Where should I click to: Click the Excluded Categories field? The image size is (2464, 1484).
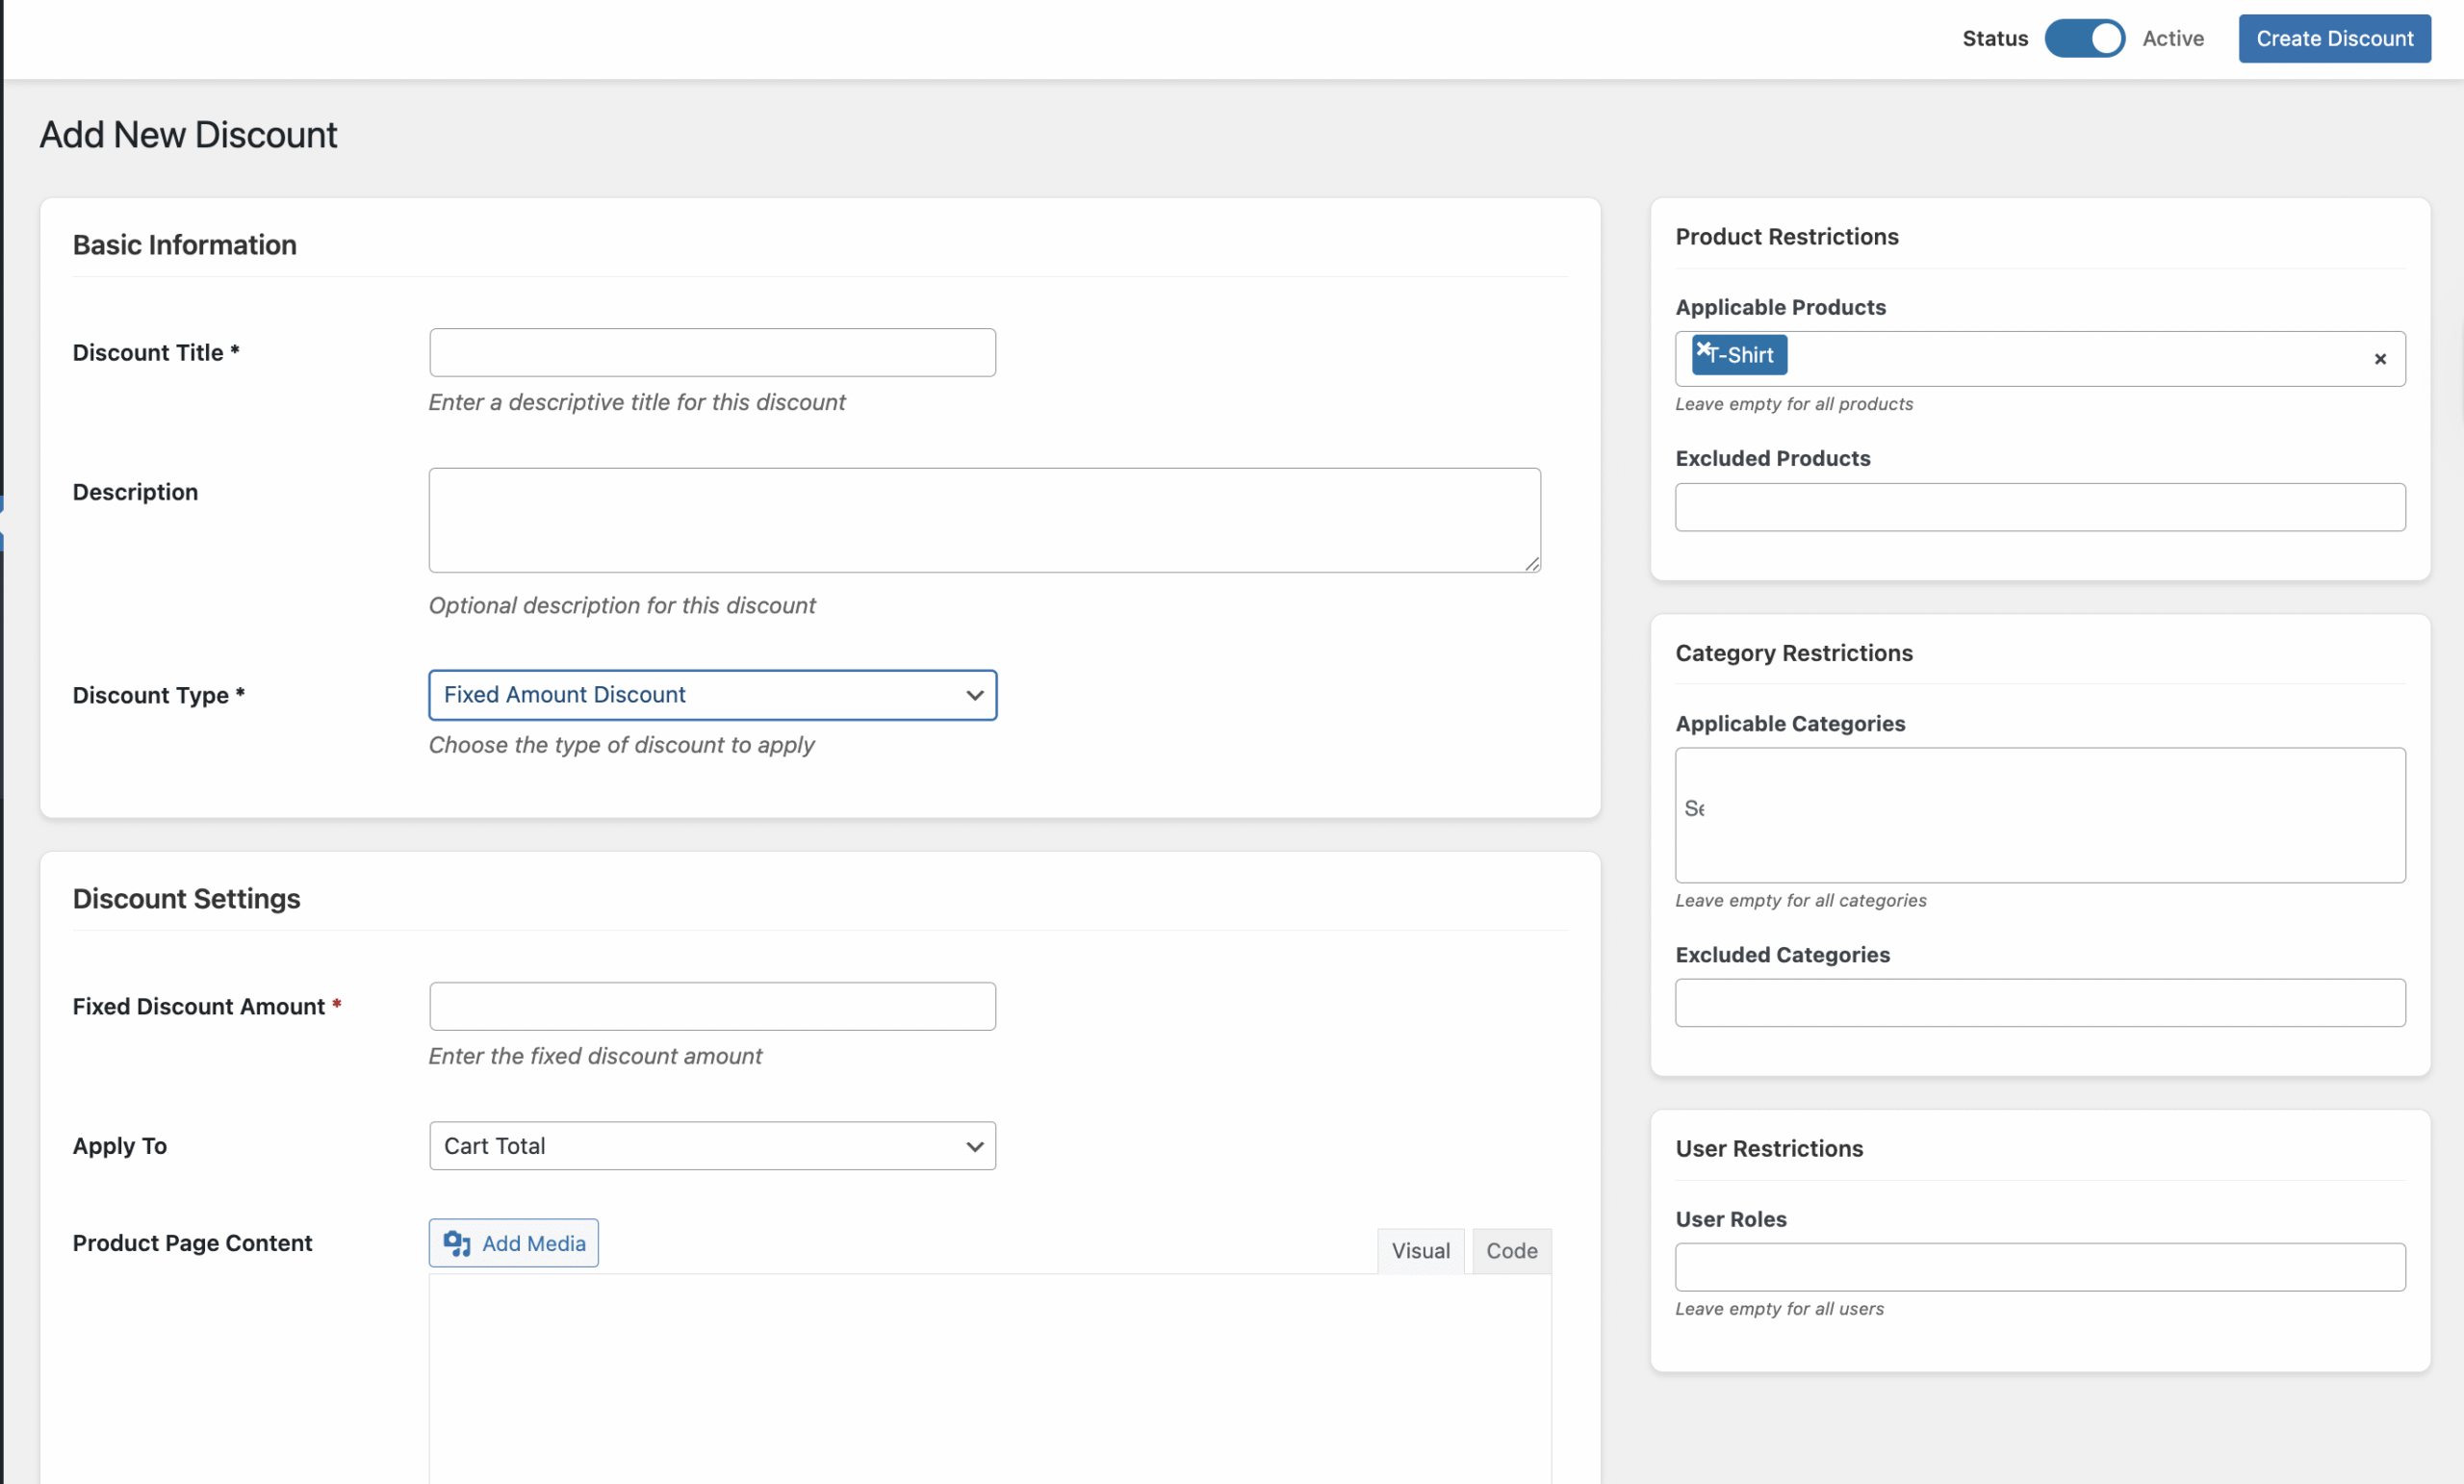(2040, 1003)
